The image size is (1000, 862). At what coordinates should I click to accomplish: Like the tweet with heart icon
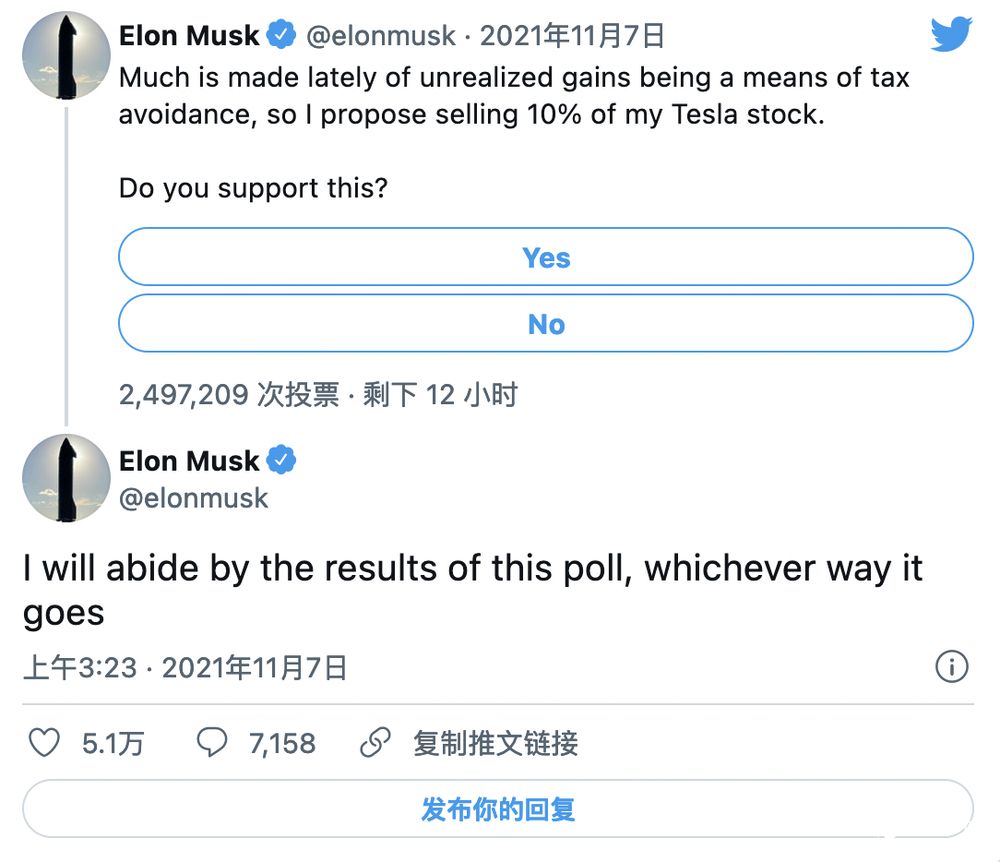click(x=45, y=743)
